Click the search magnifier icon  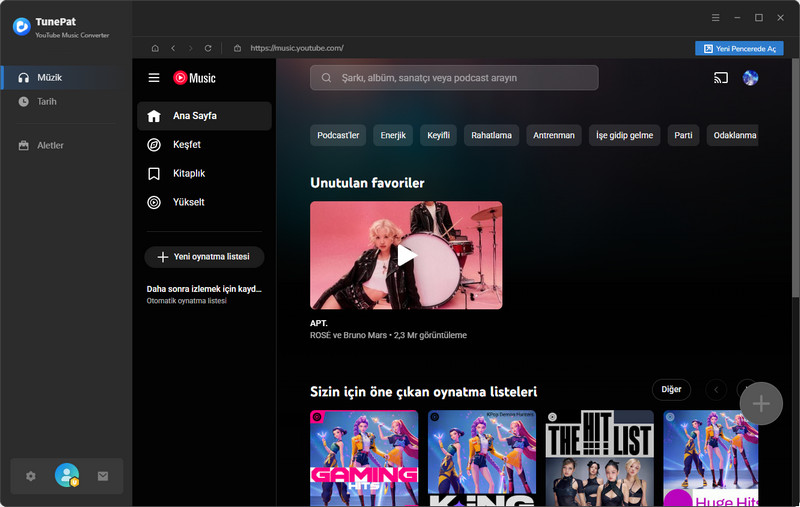[x=327, y=78]
